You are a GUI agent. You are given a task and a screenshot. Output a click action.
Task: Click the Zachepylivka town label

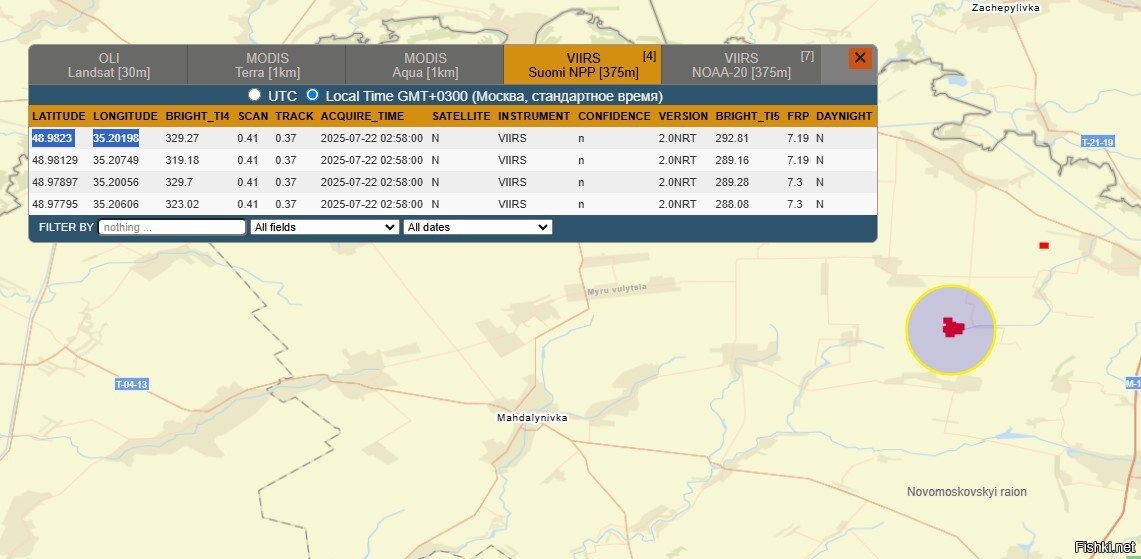(x=1006, y=7)
